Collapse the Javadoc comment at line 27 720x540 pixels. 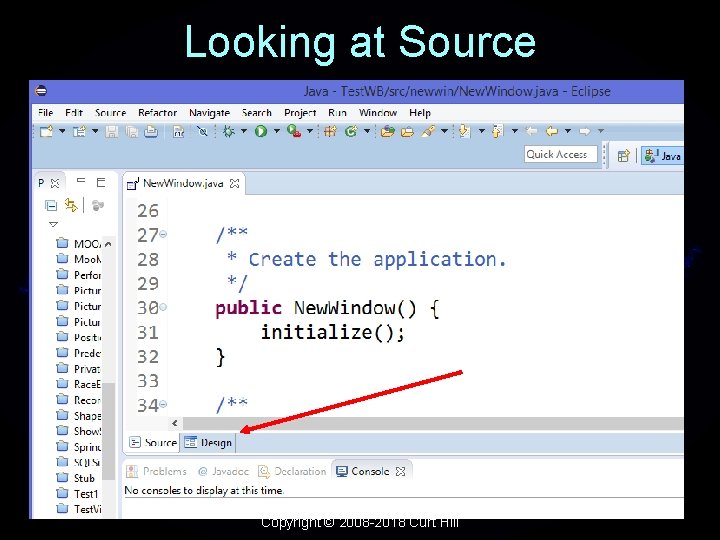tap(163, 234)
